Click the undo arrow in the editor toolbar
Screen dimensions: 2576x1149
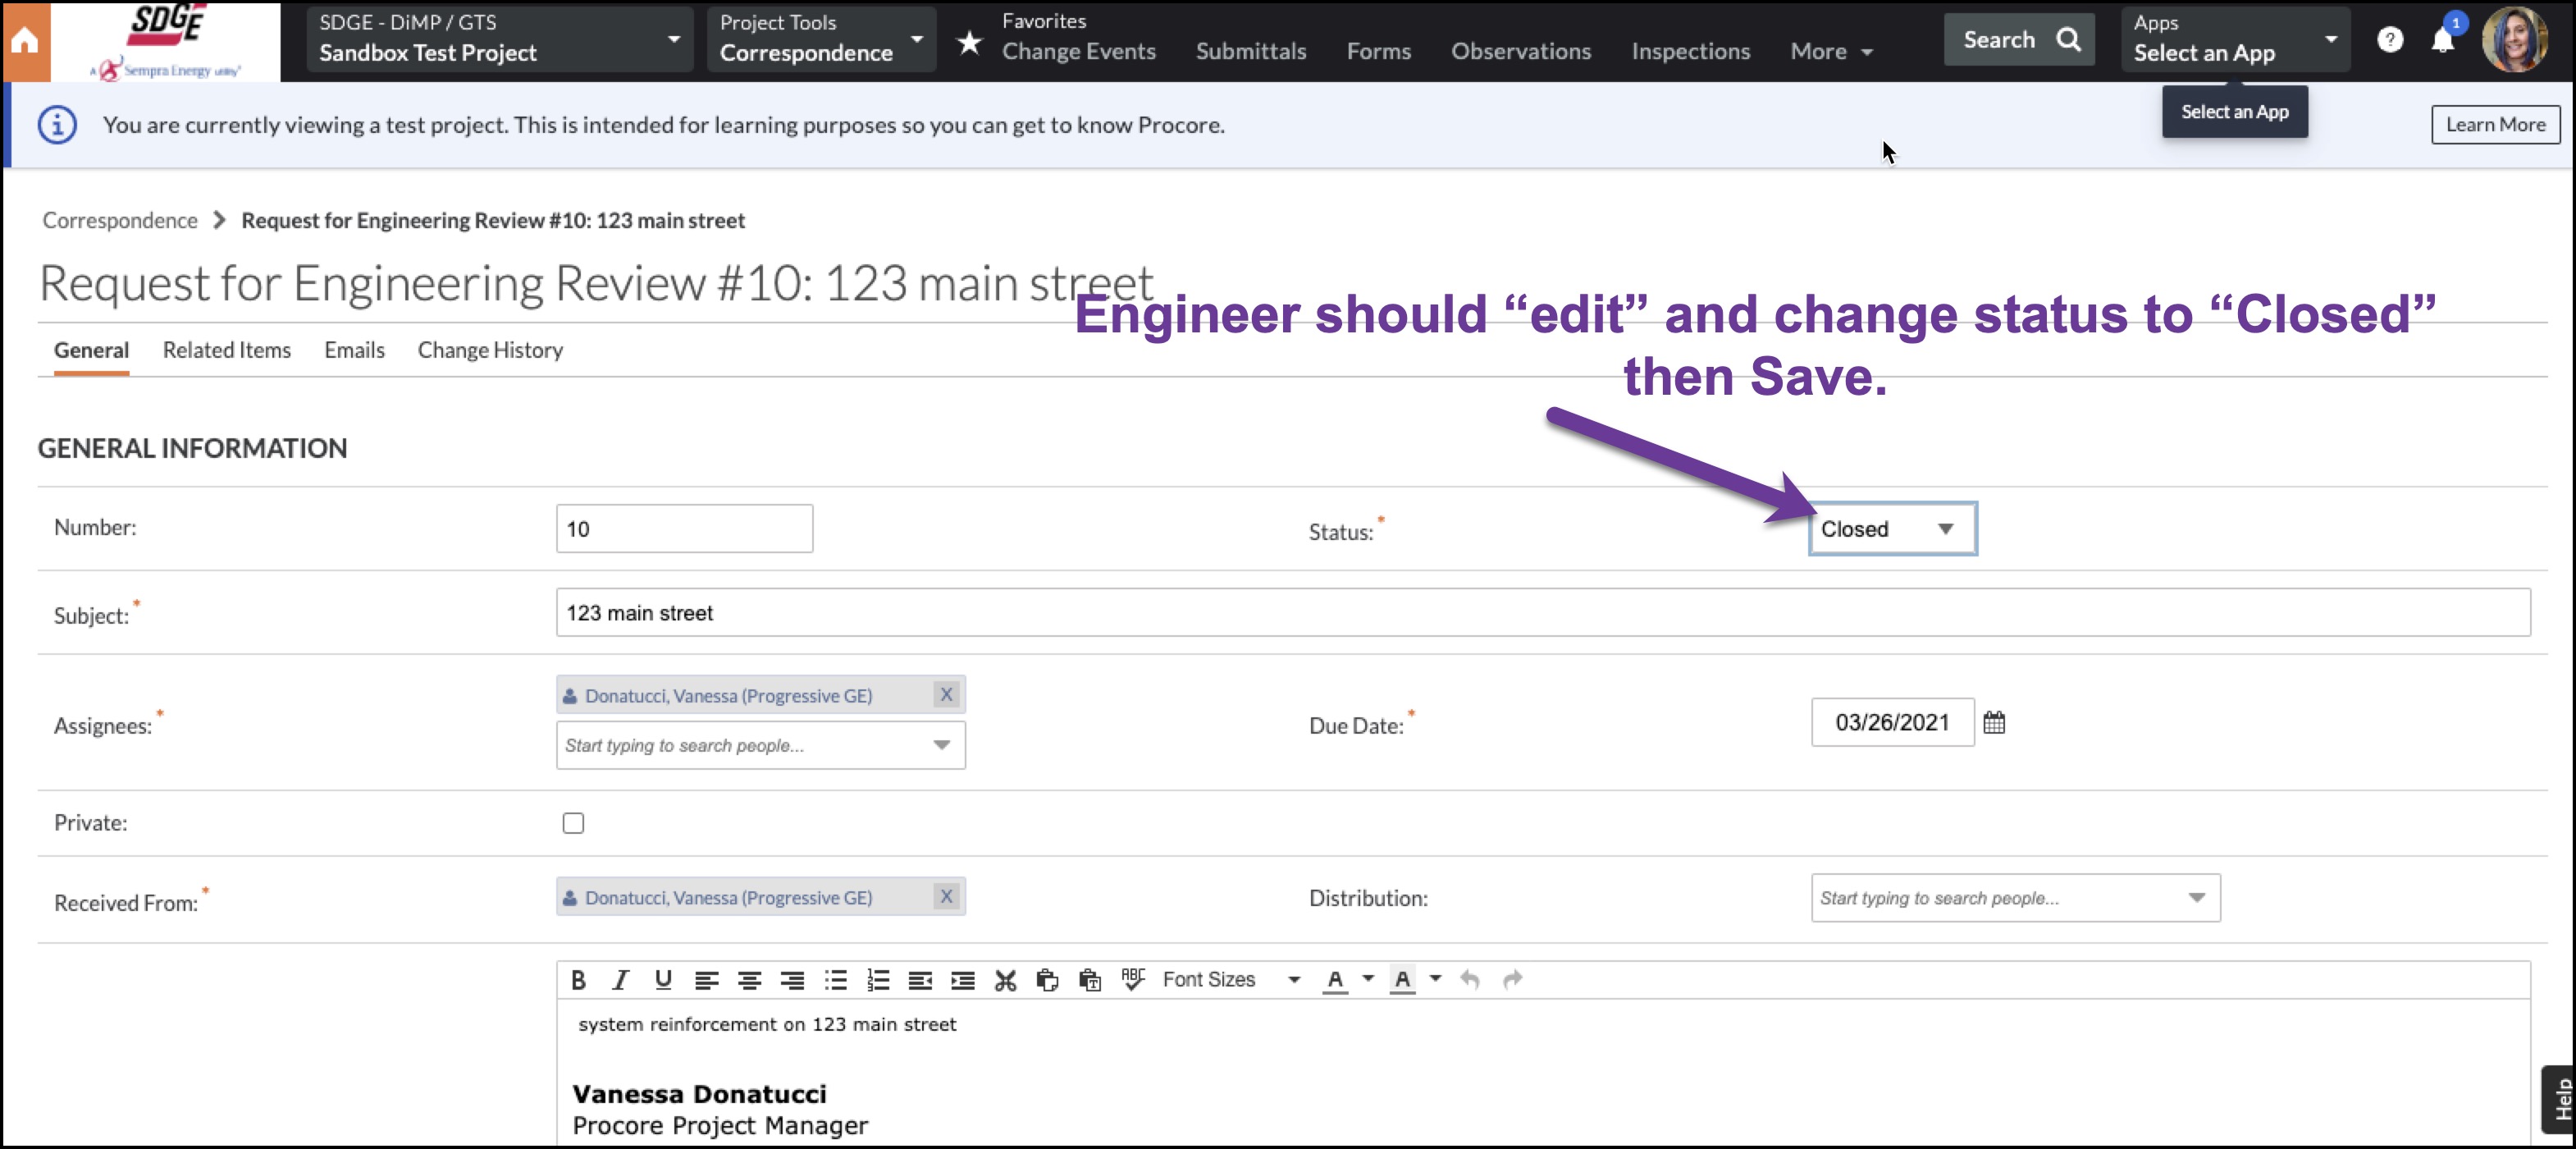[x=1469, y=980]
